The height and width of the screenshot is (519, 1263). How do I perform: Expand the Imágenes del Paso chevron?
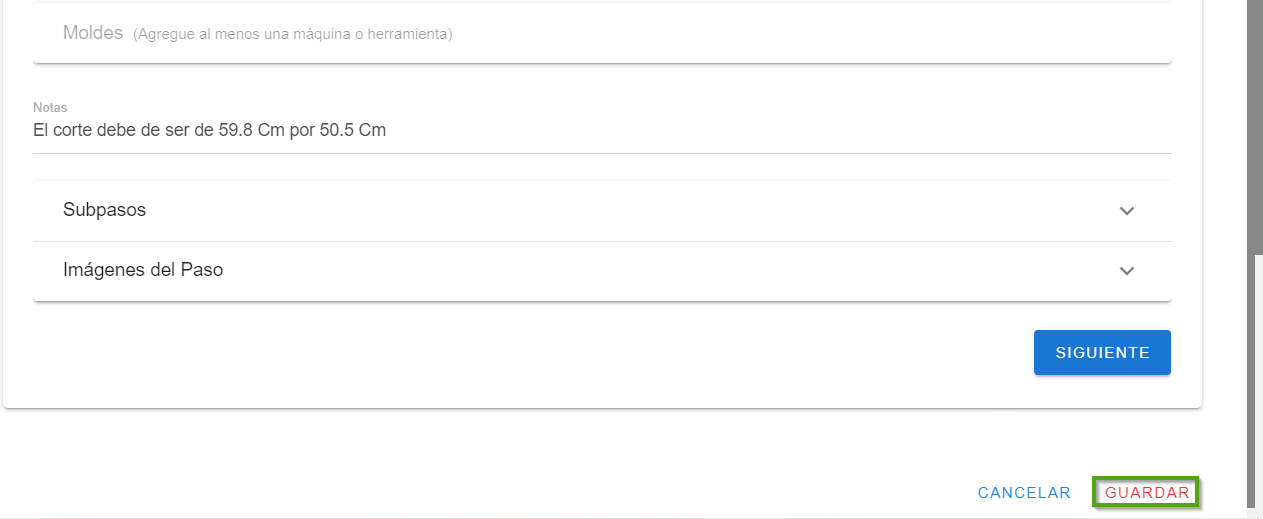click(1127, 271)
